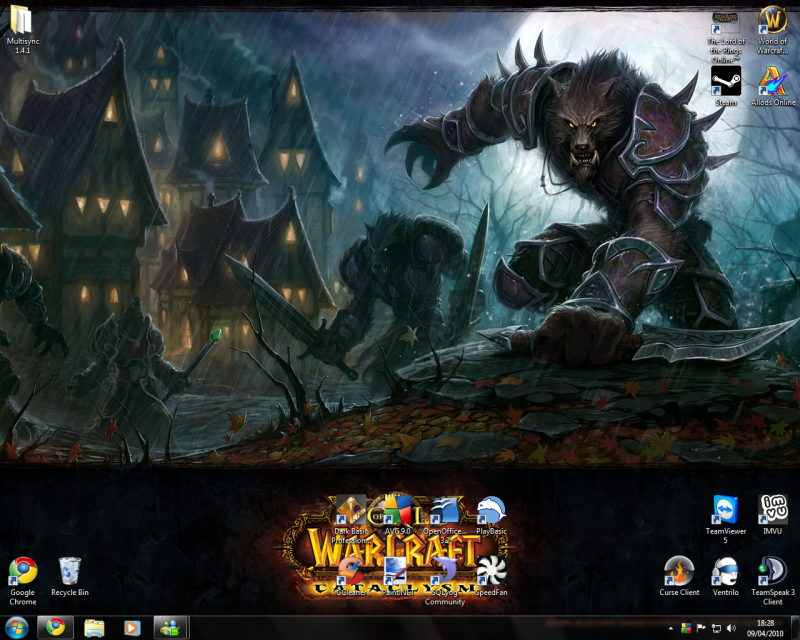This screenshot has width=800, height=640.
Task: Open Windows Media Player taskbar button
Action: (x=132, y=627)
